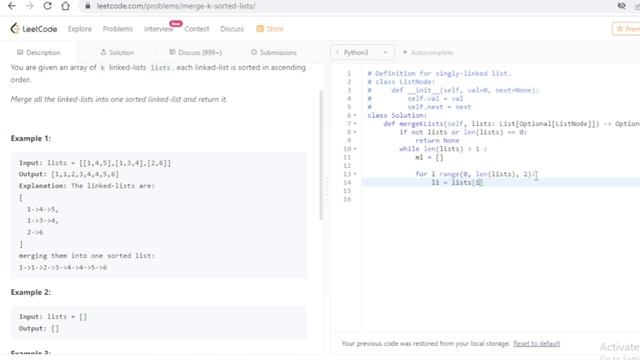
Task: Open the Explore menu item
Action: [x=80, y=29]
